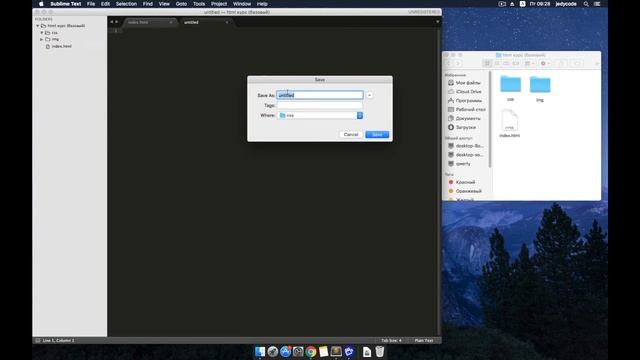Open Launchpad rocket icon in Dock

point(273,351)
